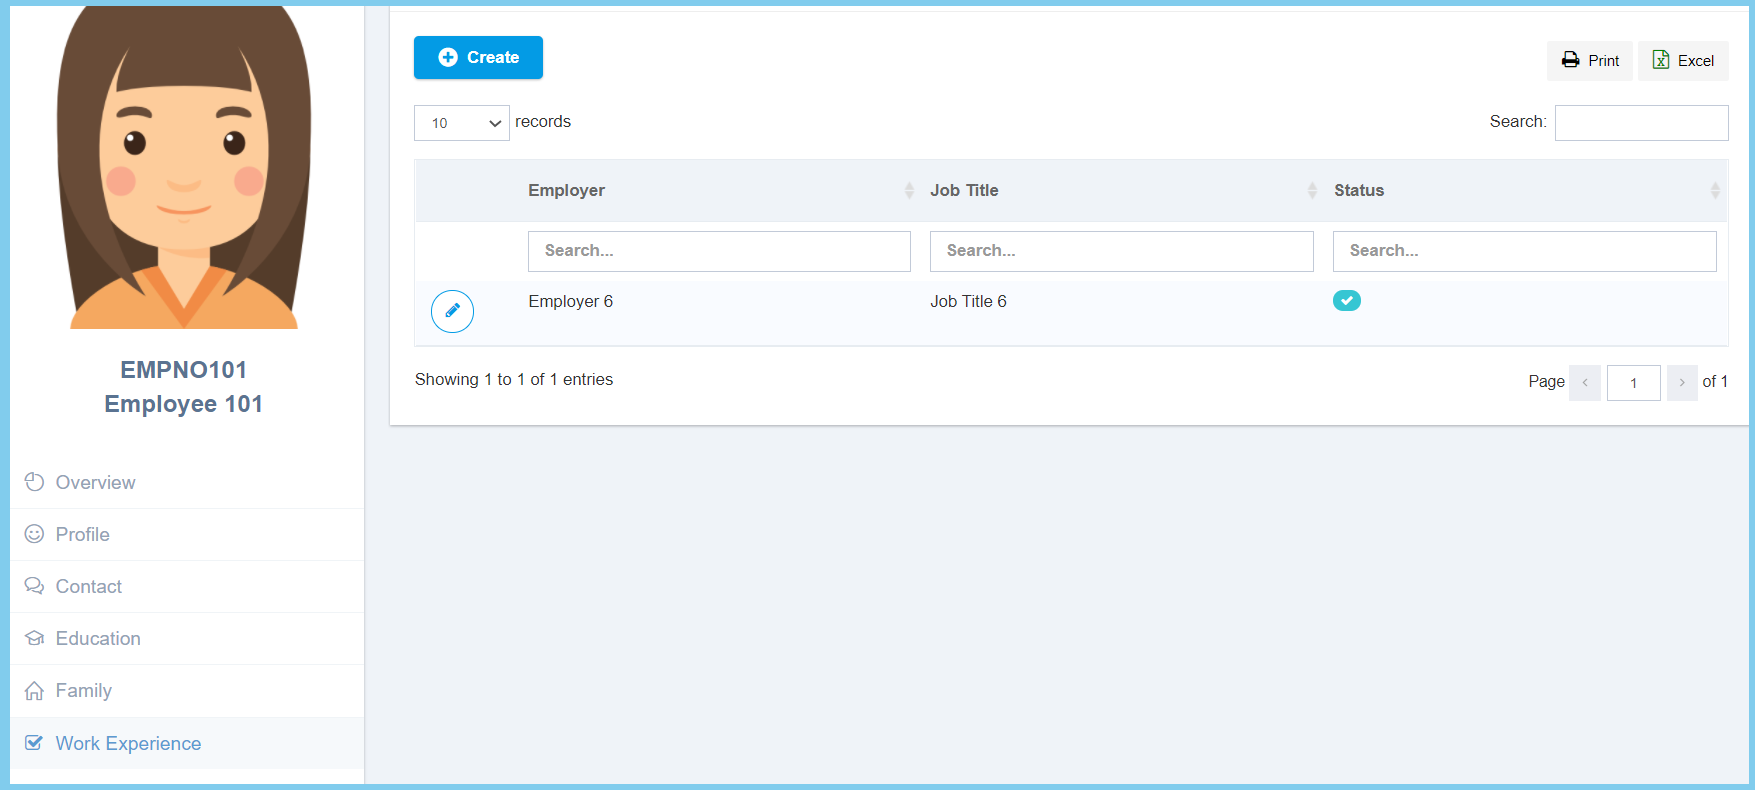The width and height of the screenshot is (1755, 790).
Task: Click the previous page arrow
Action: pyautogui.click(x=1585, y=383)
